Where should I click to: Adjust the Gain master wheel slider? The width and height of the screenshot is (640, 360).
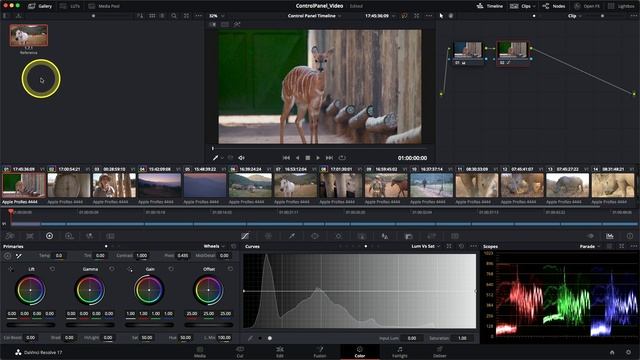(149, 325)
